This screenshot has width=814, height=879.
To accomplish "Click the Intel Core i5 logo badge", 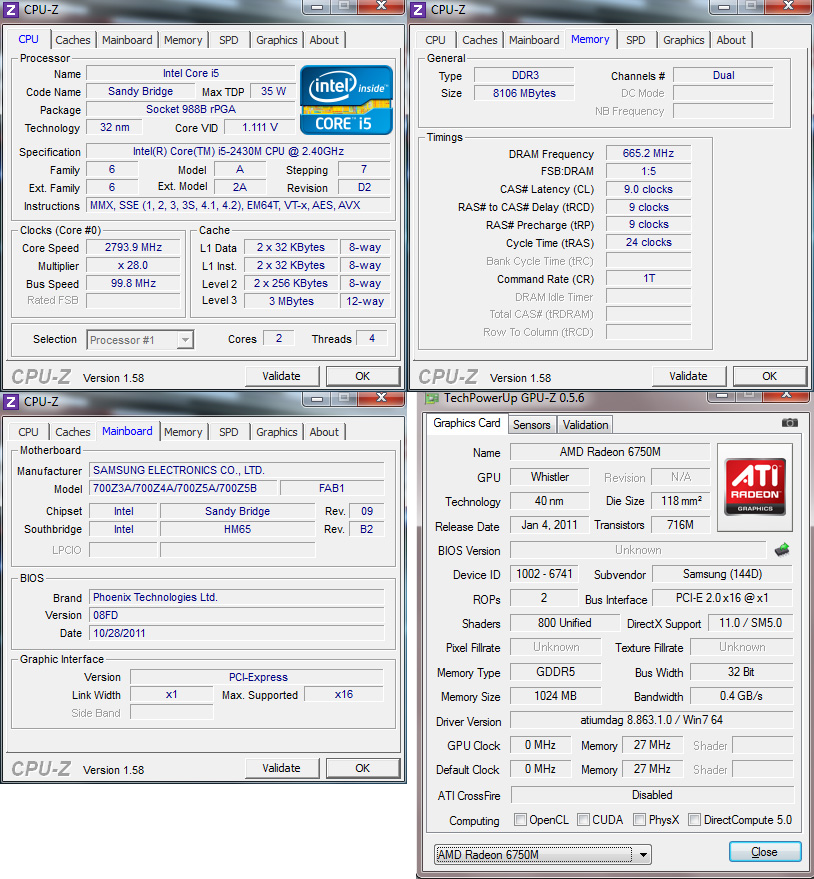I will click(346, 100).
